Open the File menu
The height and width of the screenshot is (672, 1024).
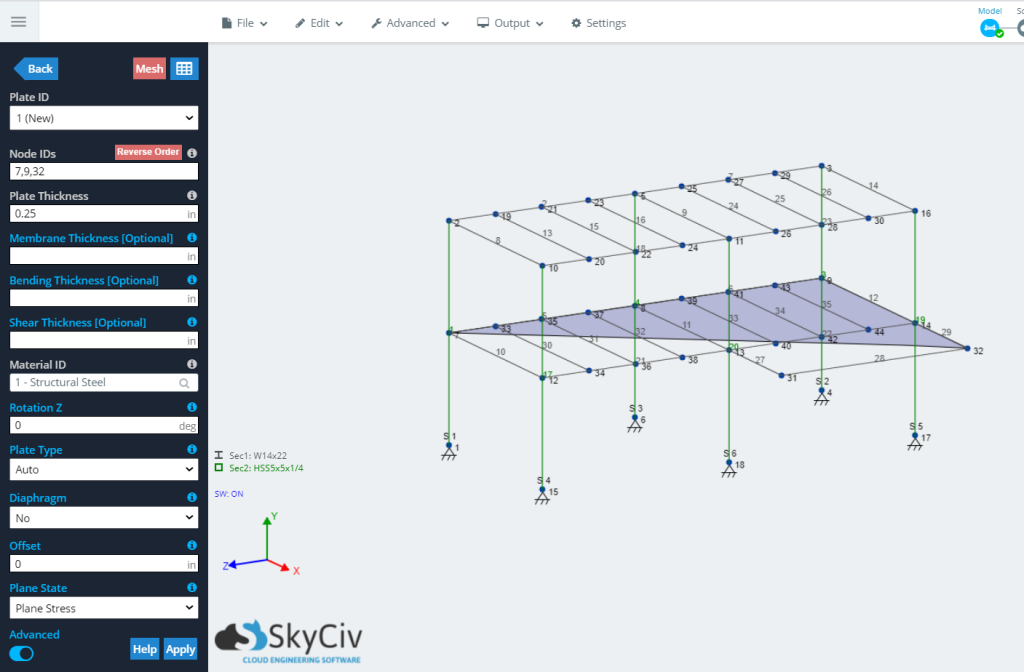pyautogui.click(x=245, y=23)
